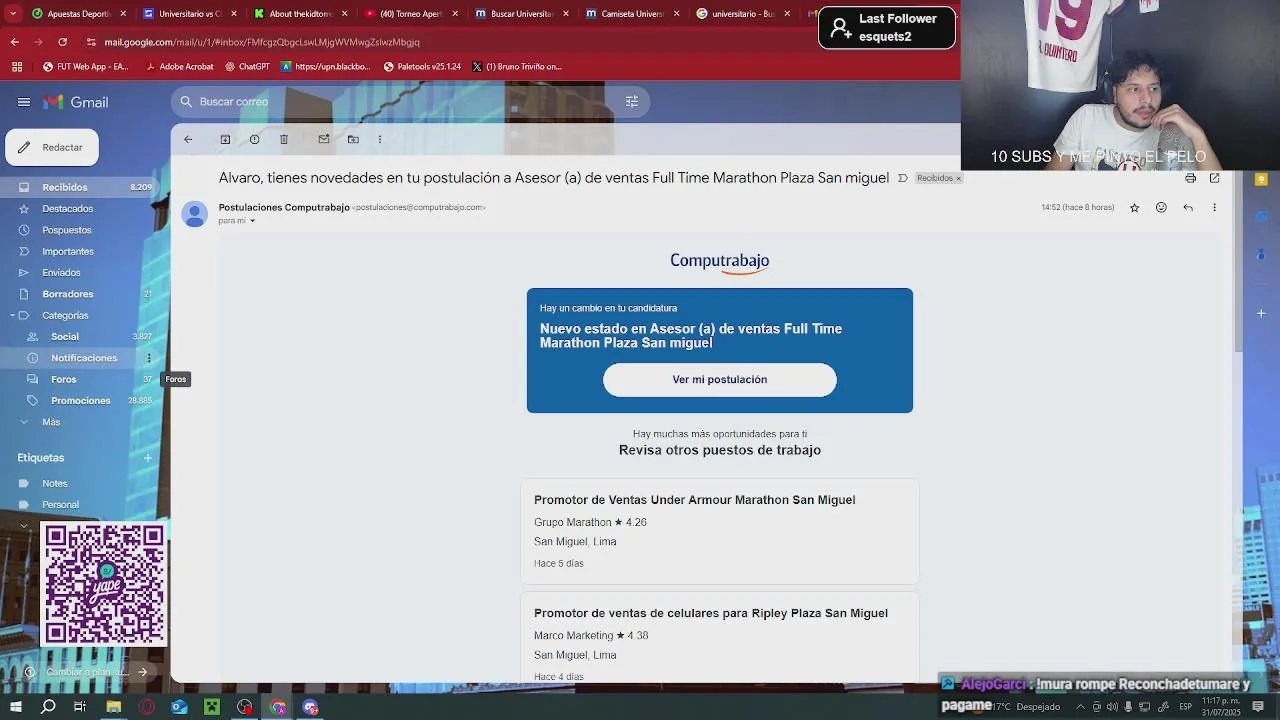Open Outlook from the taskbar
This screenshot has height=720, width=1280.
pyautogui.click(x=179, y=707)
